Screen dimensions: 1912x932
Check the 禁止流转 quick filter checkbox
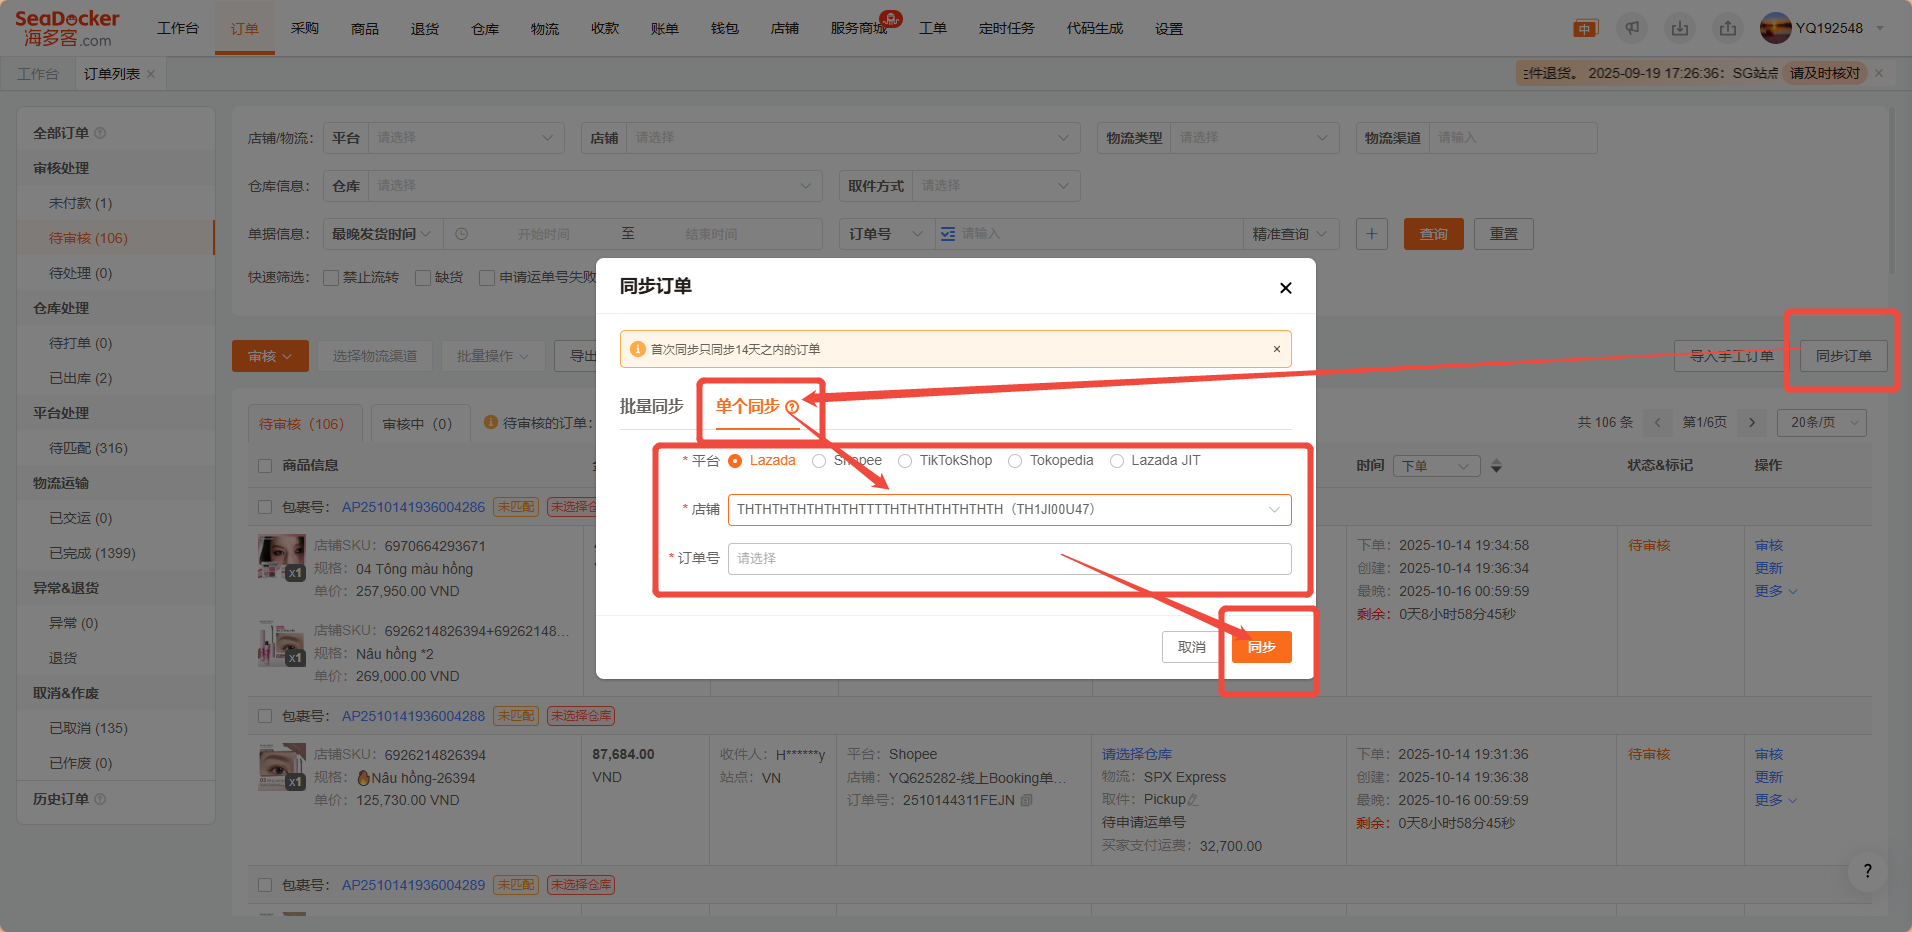[331, 278]
